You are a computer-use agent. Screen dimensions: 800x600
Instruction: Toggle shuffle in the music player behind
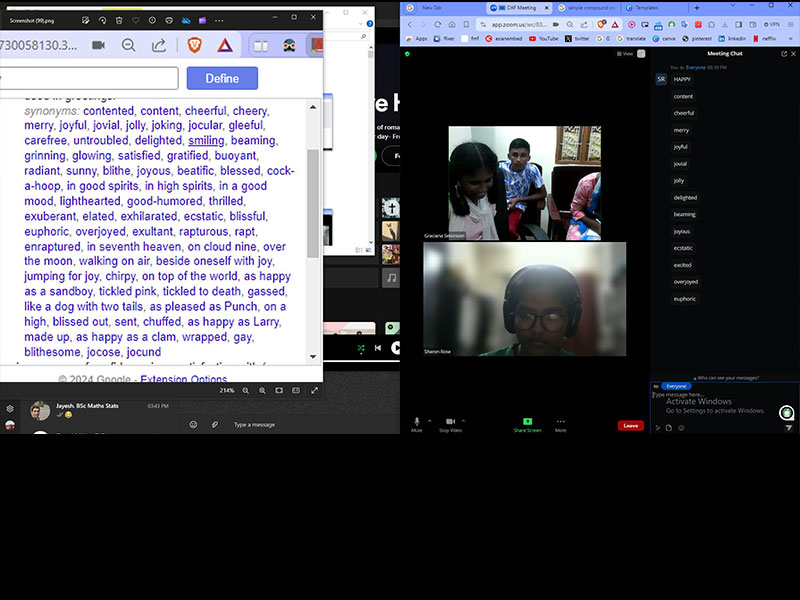tap(361, 348)
